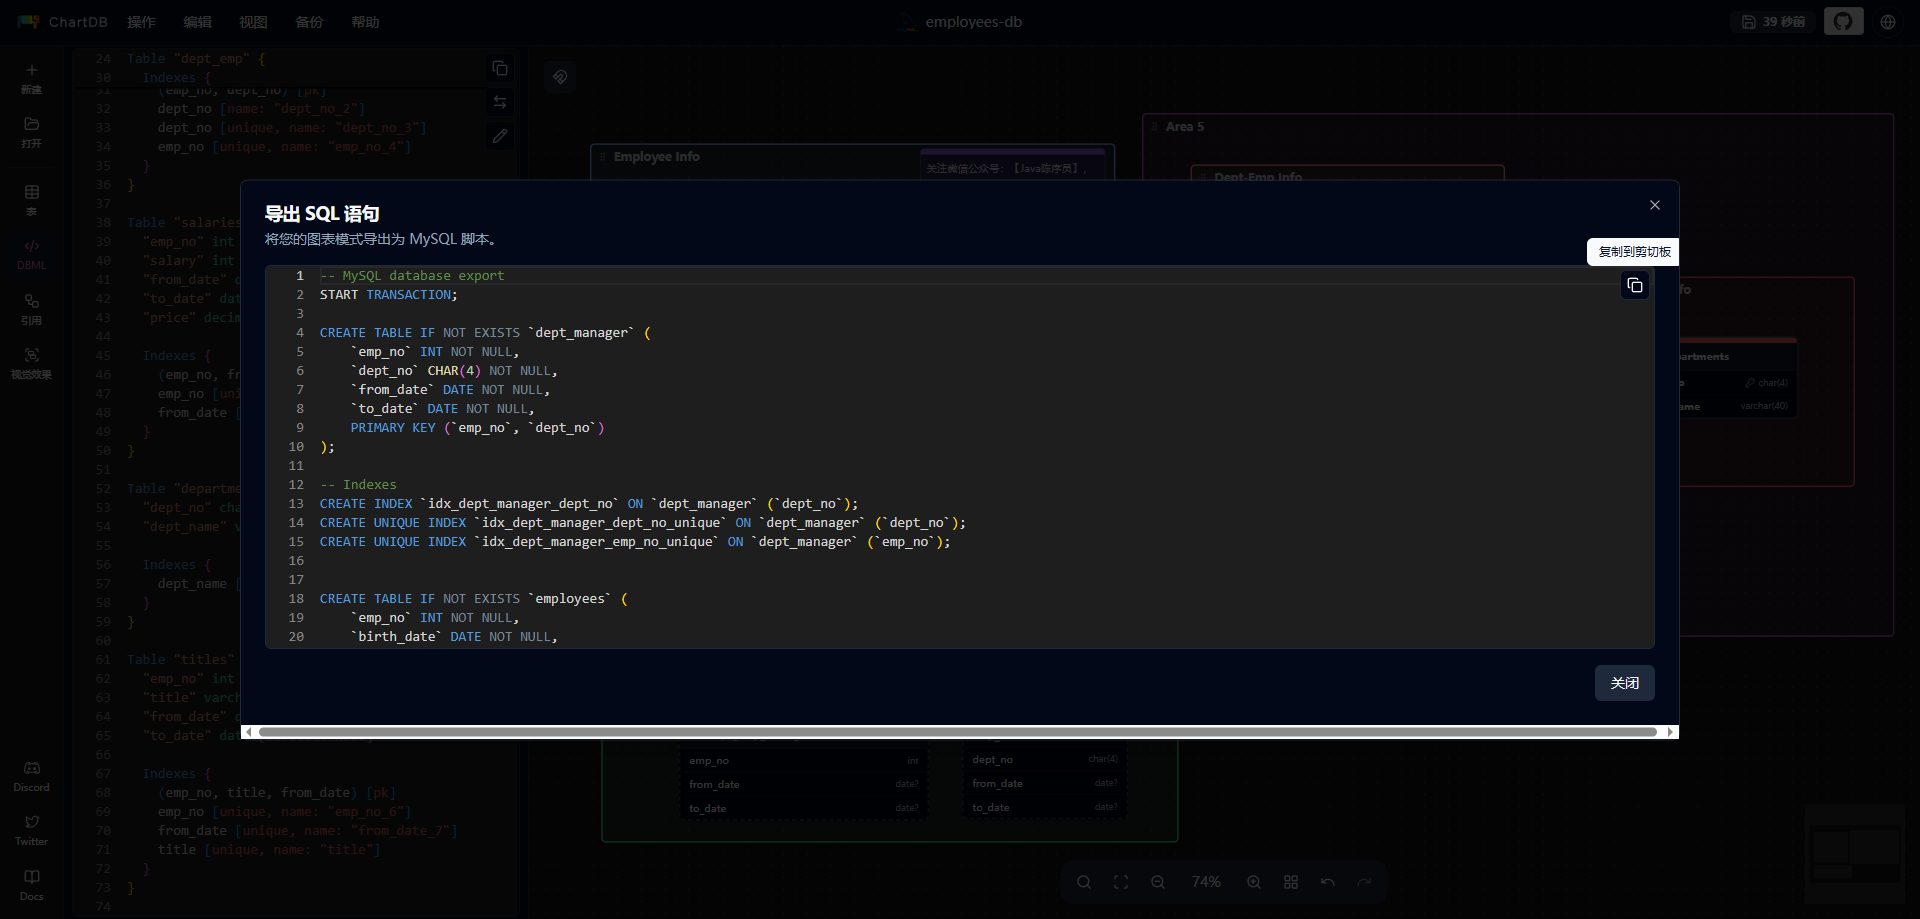Image resolution: width=1920 pixels, height=919 pixels.
Task: Close the Export SQL dialog with X
Action: point(1654,205)
